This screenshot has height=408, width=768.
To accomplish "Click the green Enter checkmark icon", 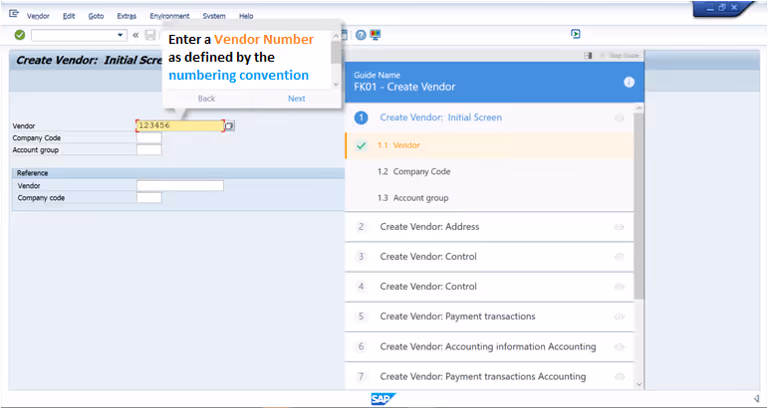I will pyautogui.click(x=20, y=35).
